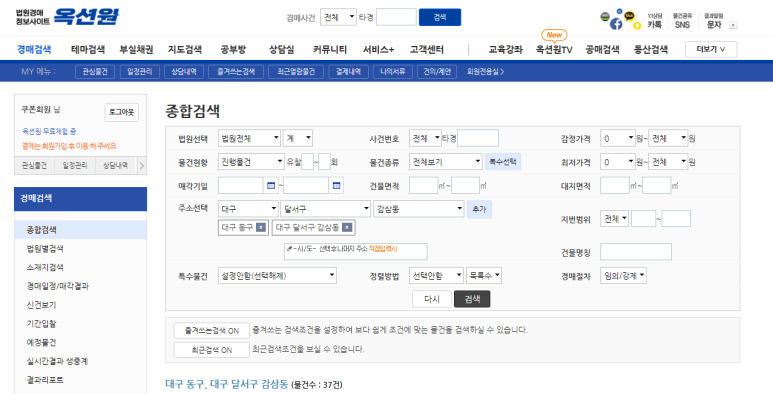Open the Facebook share icon
Image resolution: width=773 pixels, height=394 pixels.
[616, 24]
